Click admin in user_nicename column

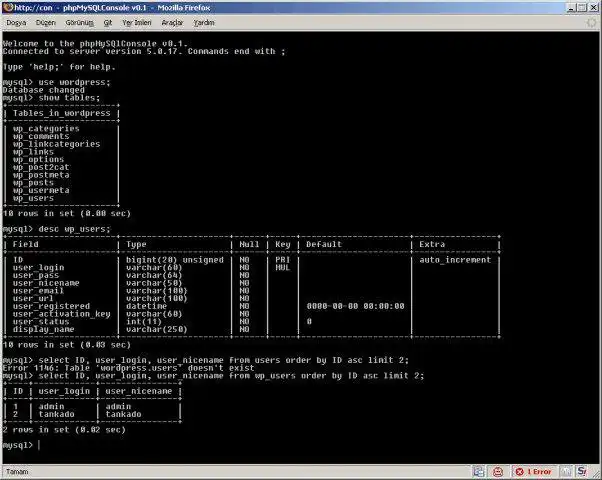click(118, 406)
